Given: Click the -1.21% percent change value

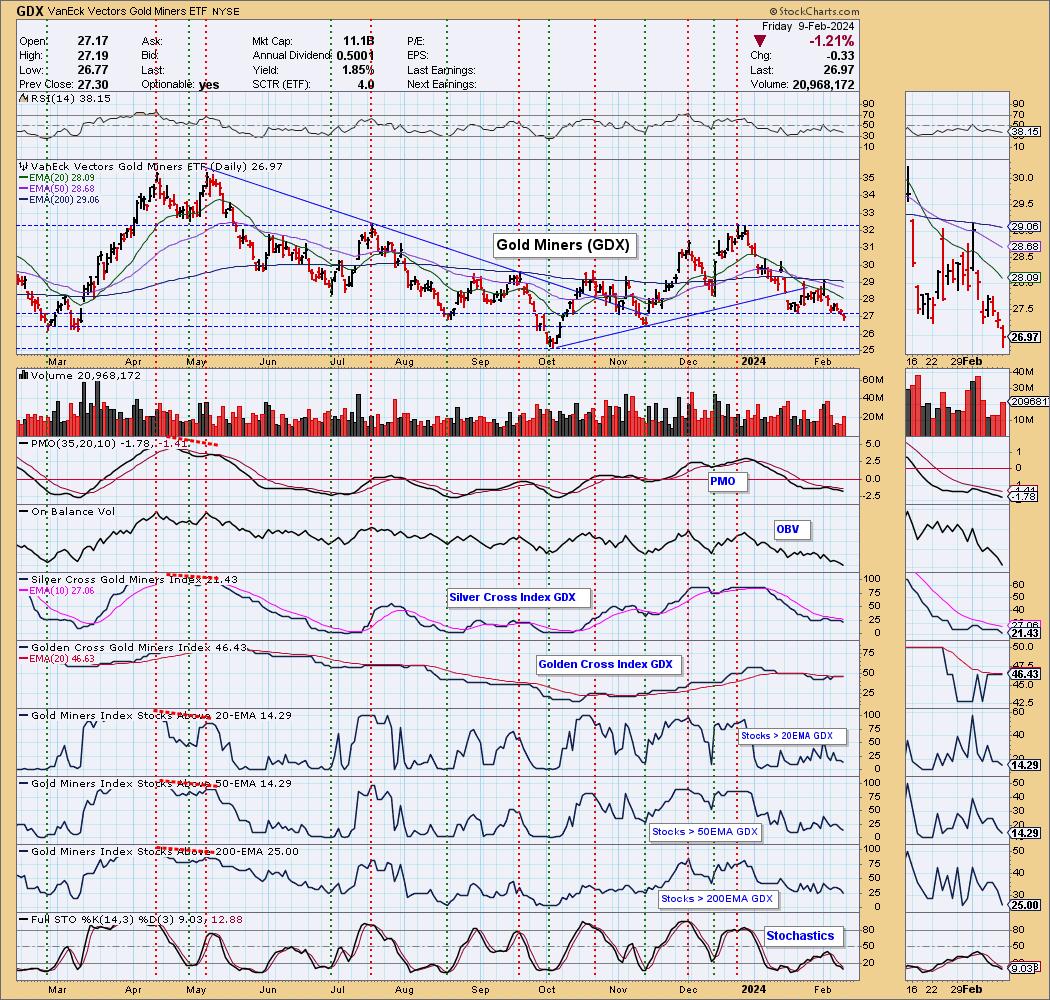Looking at the screenshot, I should tap(832, 41).
